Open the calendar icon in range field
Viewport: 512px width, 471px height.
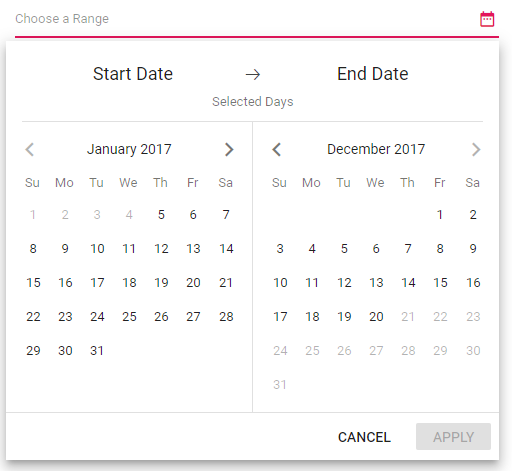pos(487,19)
